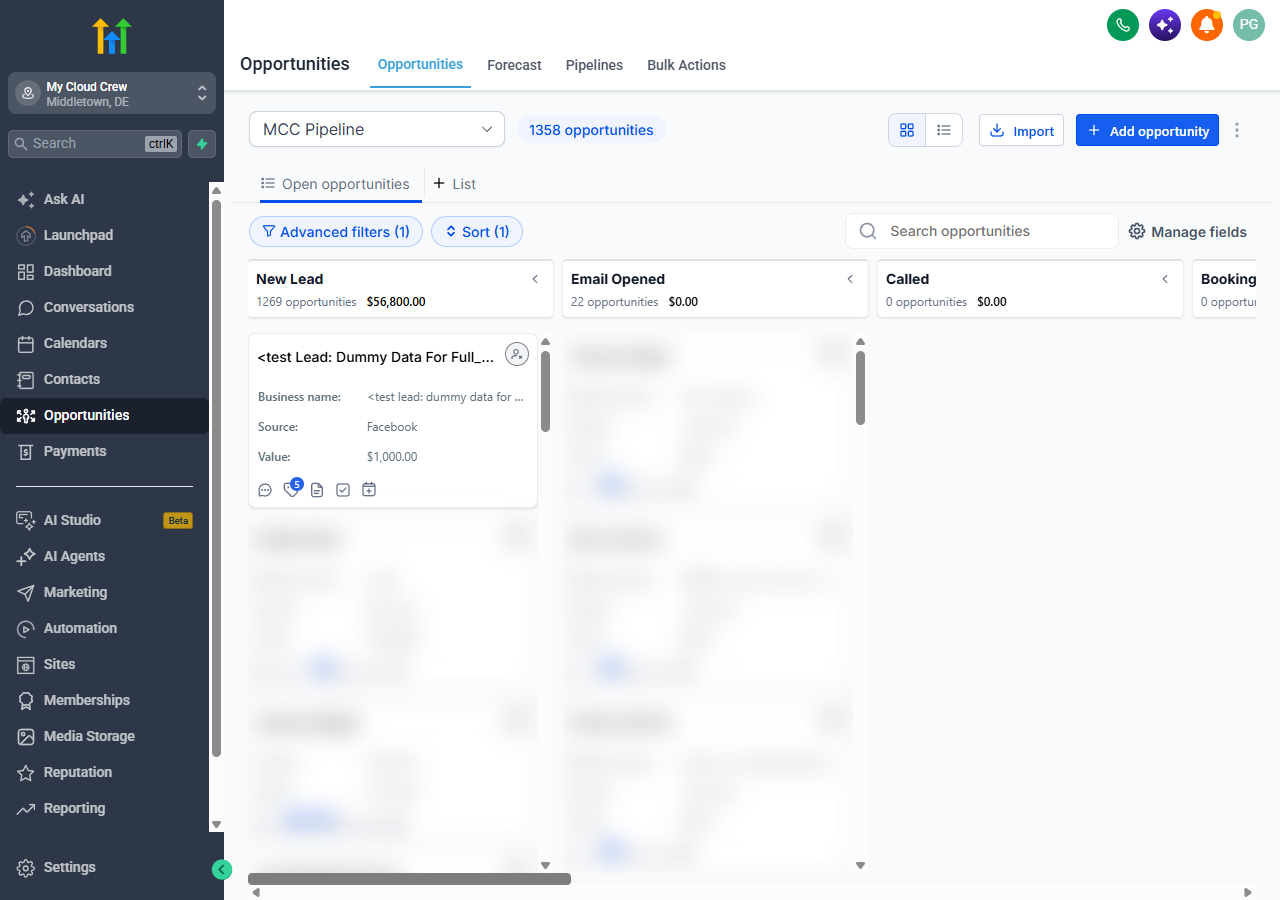Image resolution: width=1280 pixels, height=900 pixels.
Task: Go to Reputation in the sidebar
Action: 104,772
